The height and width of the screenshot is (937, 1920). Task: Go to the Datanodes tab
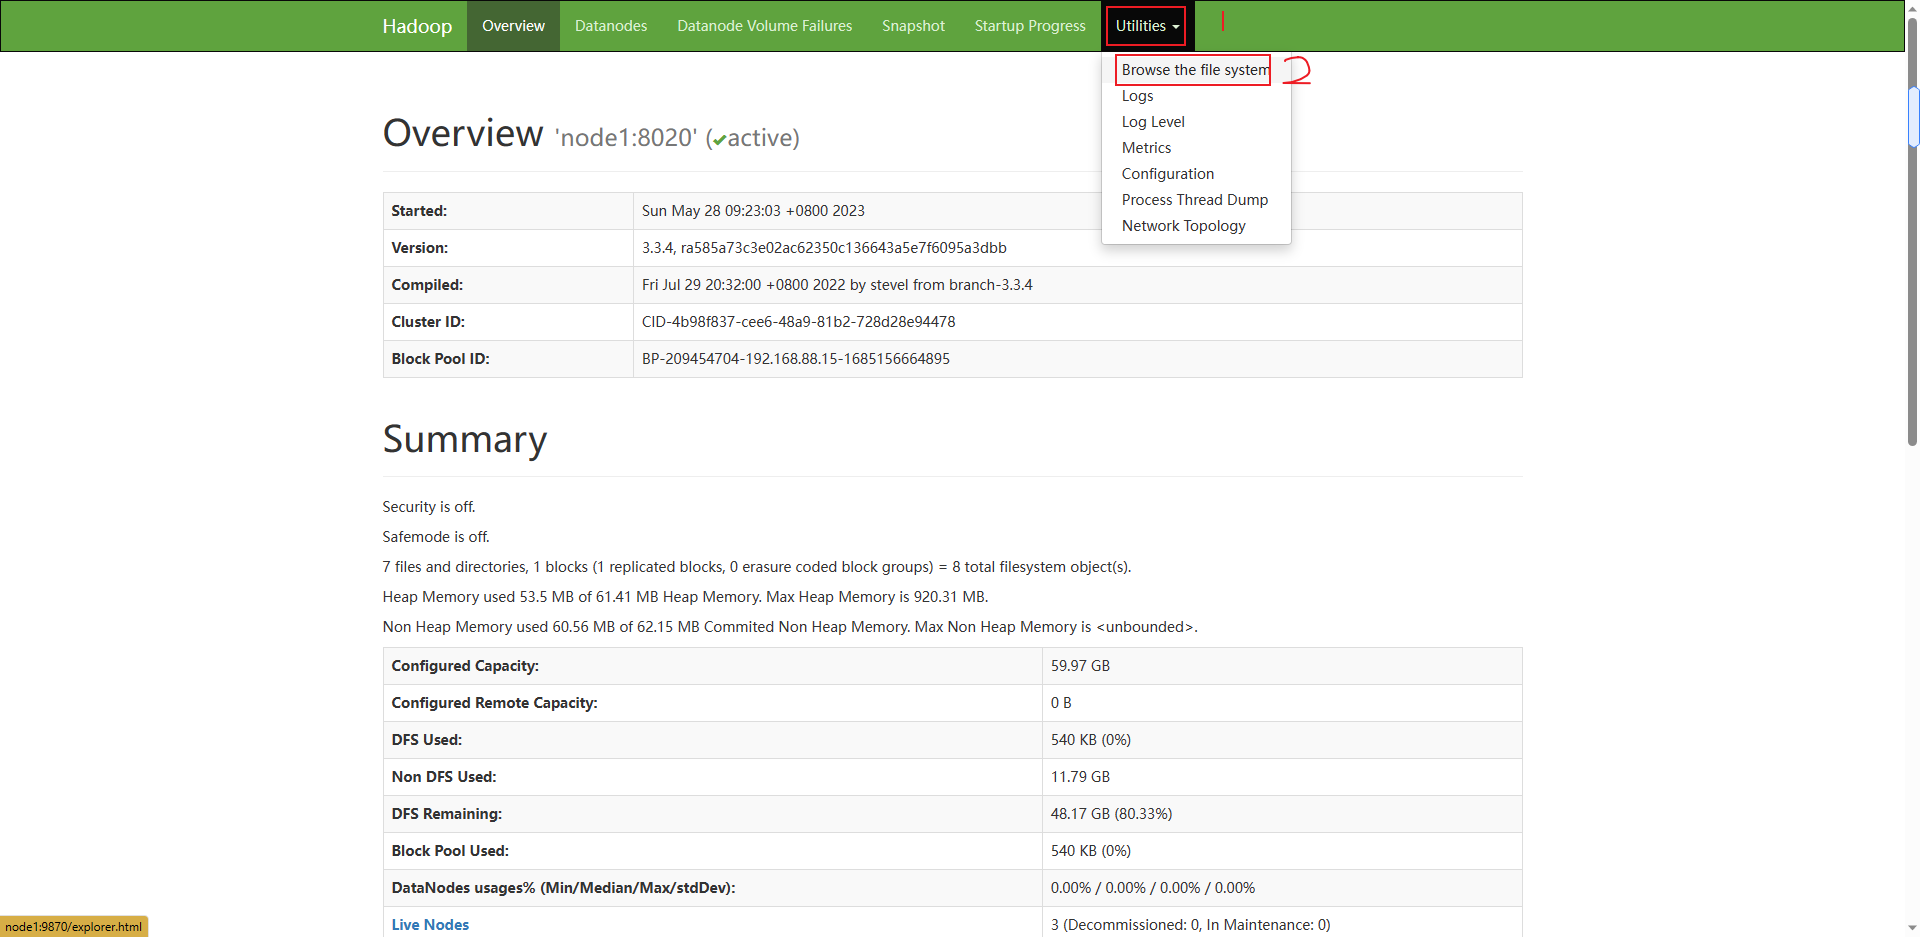pos(611,26)
